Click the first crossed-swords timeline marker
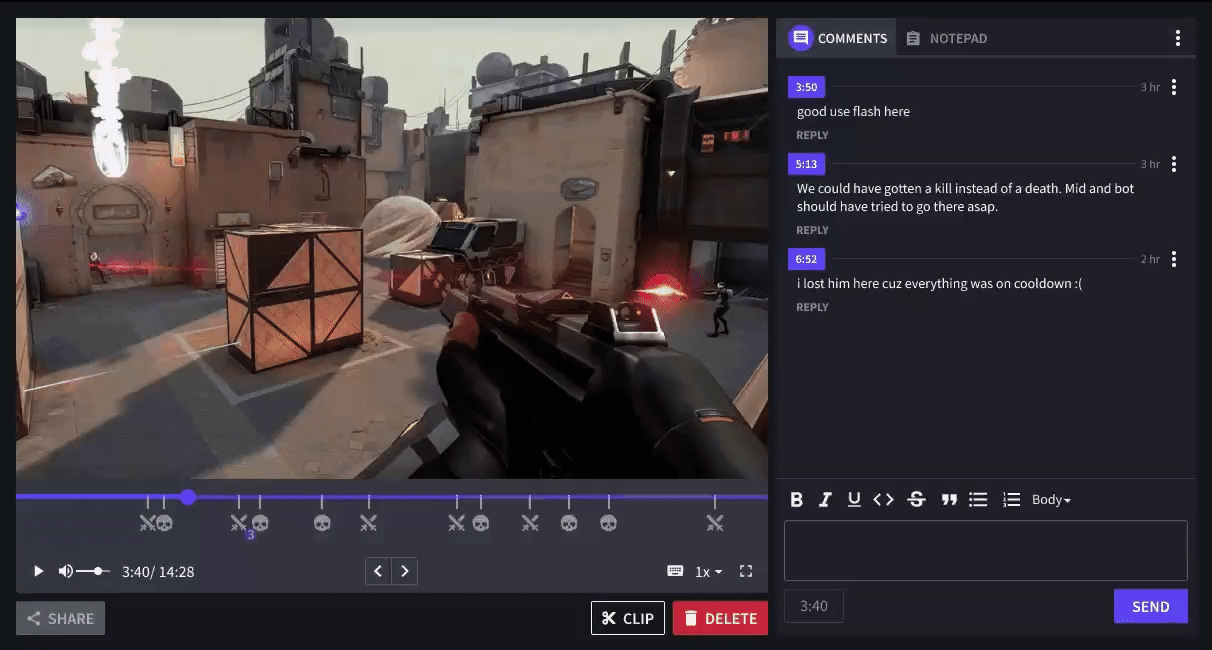Viewport: 1212px width, 650px height. [x=147, y=522]
